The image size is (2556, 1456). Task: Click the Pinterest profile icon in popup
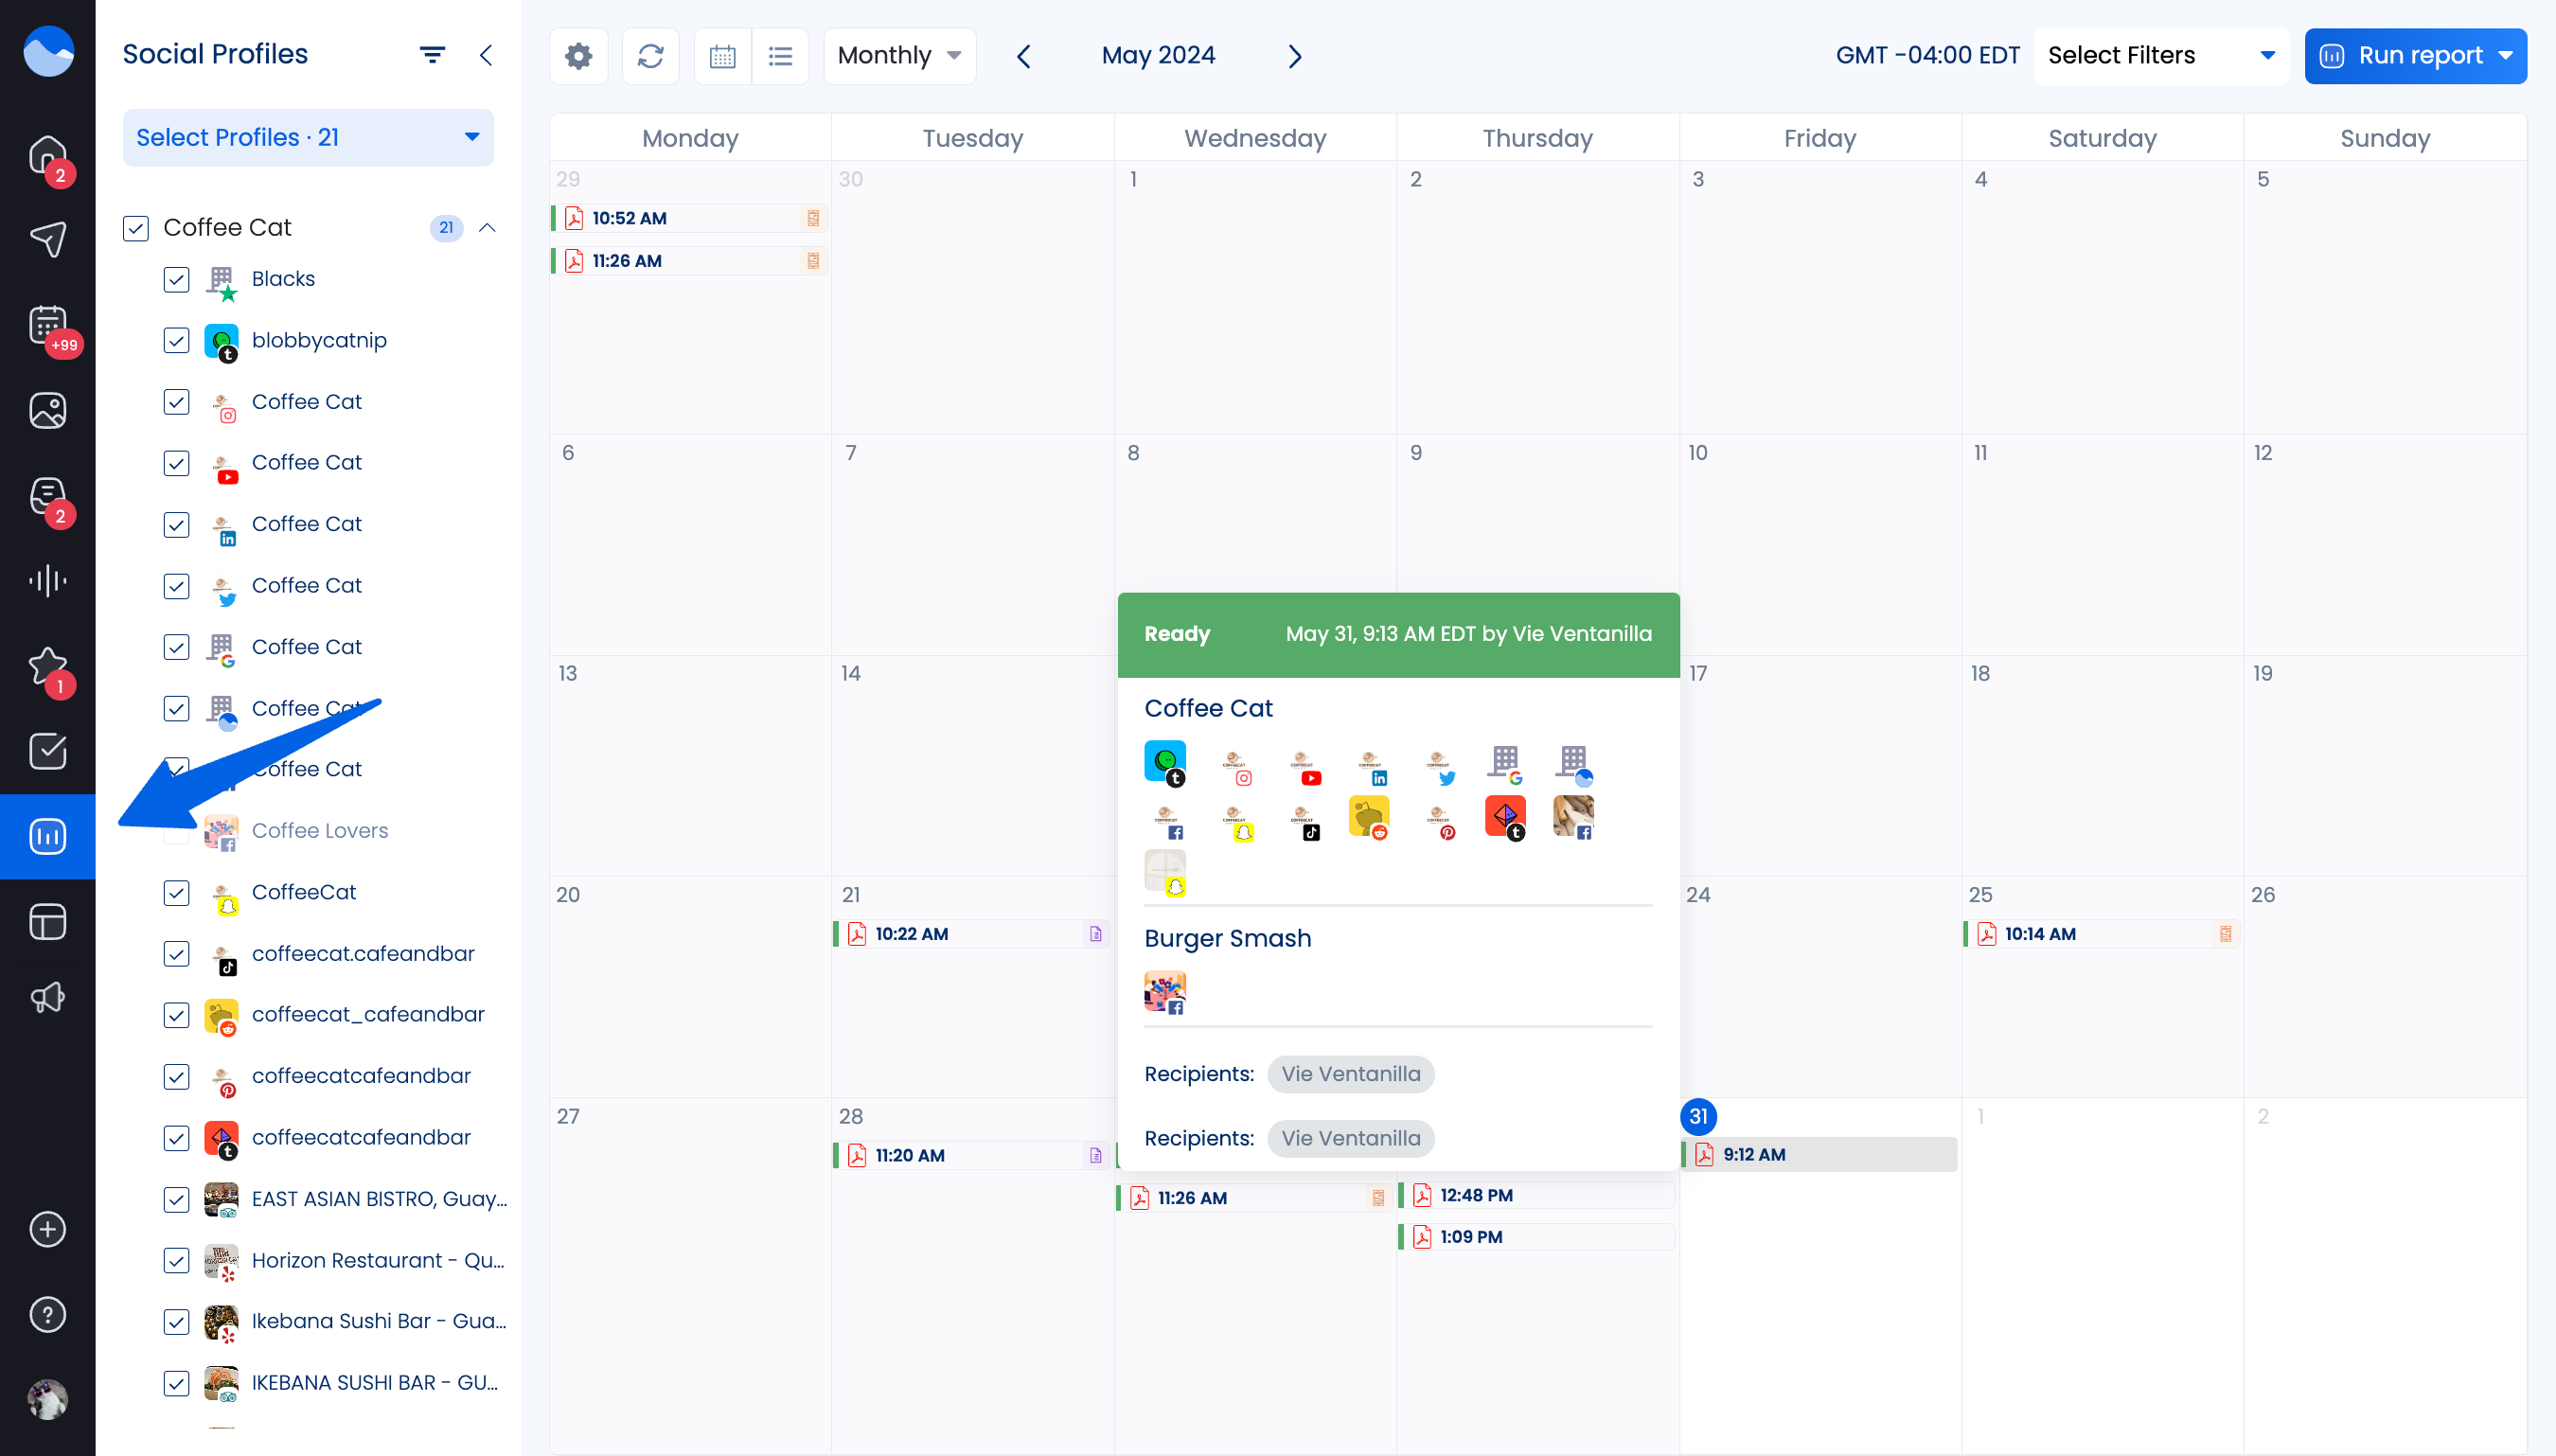(1439, 820)
